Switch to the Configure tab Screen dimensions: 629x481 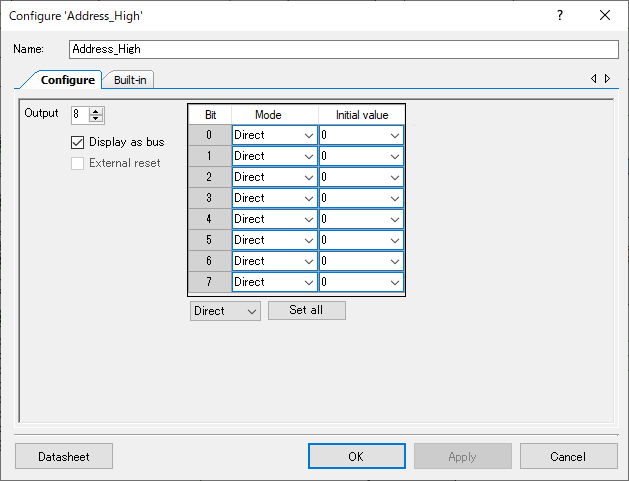pyautogui.click(x=67, y=80)
